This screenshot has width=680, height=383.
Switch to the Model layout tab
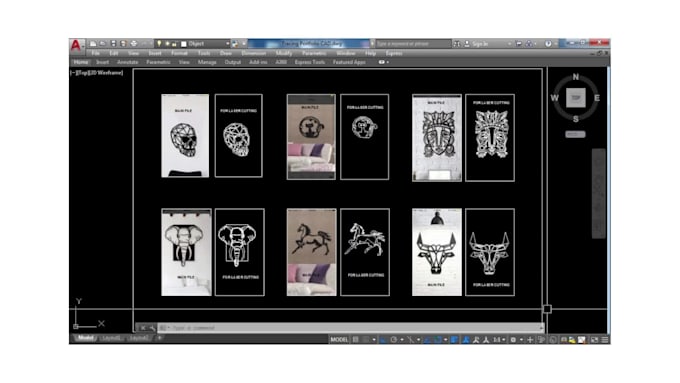(85, 338)
